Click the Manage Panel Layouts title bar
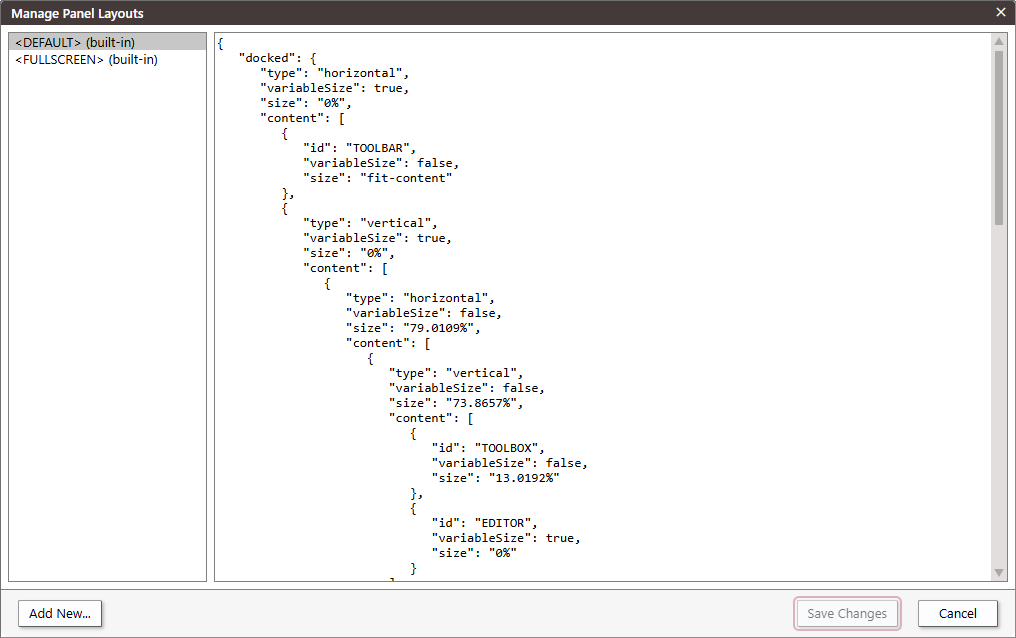Viewport: 1016px width, 638px height. coord(400,13)
